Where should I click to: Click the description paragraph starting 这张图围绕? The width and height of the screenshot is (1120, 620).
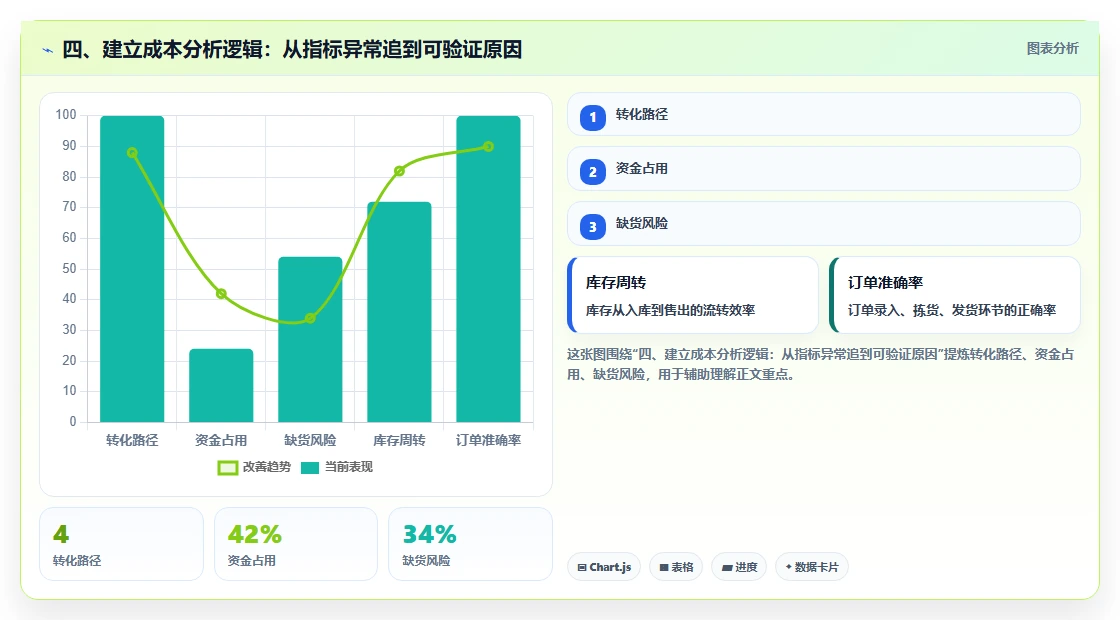coord(820,364)
